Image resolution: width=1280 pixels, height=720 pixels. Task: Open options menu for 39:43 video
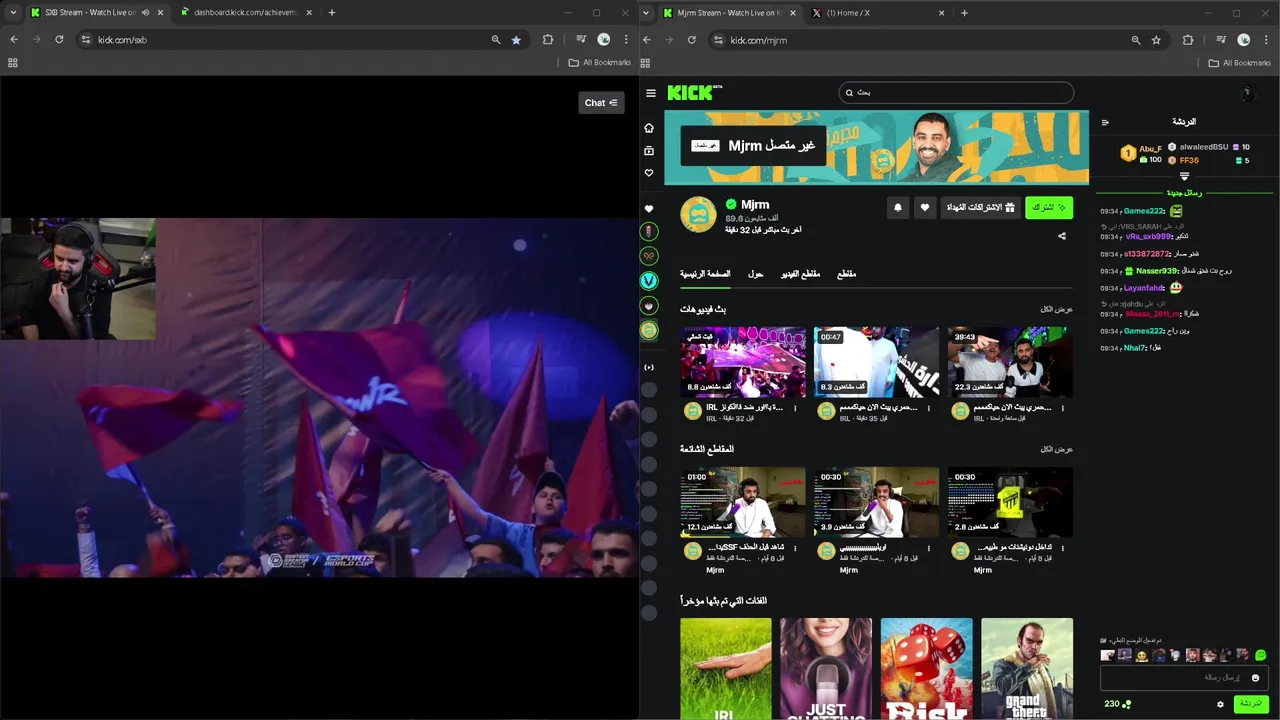(1062, 408)
